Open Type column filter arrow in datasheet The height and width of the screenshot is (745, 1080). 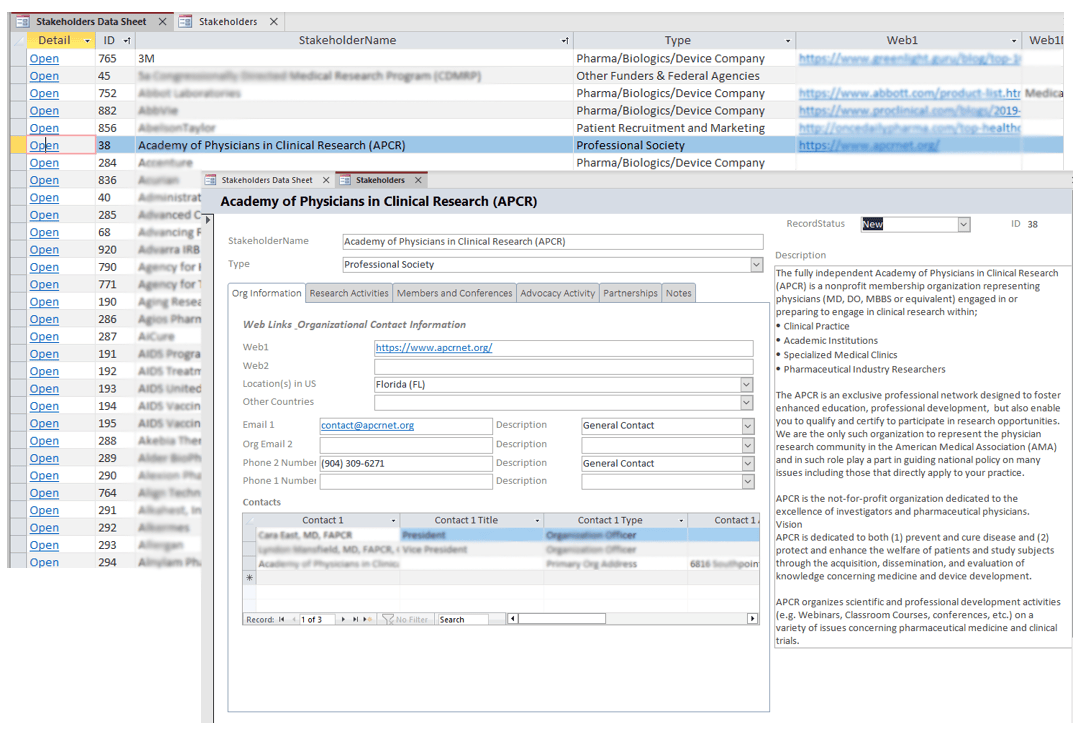pyautogui.click(x=788, y=41)
